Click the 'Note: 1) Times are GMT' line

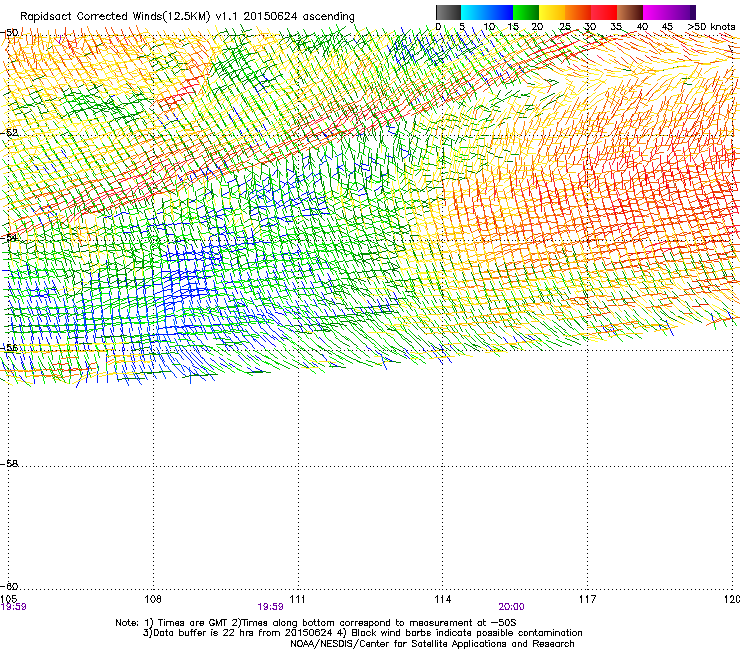tap(316, 623)
